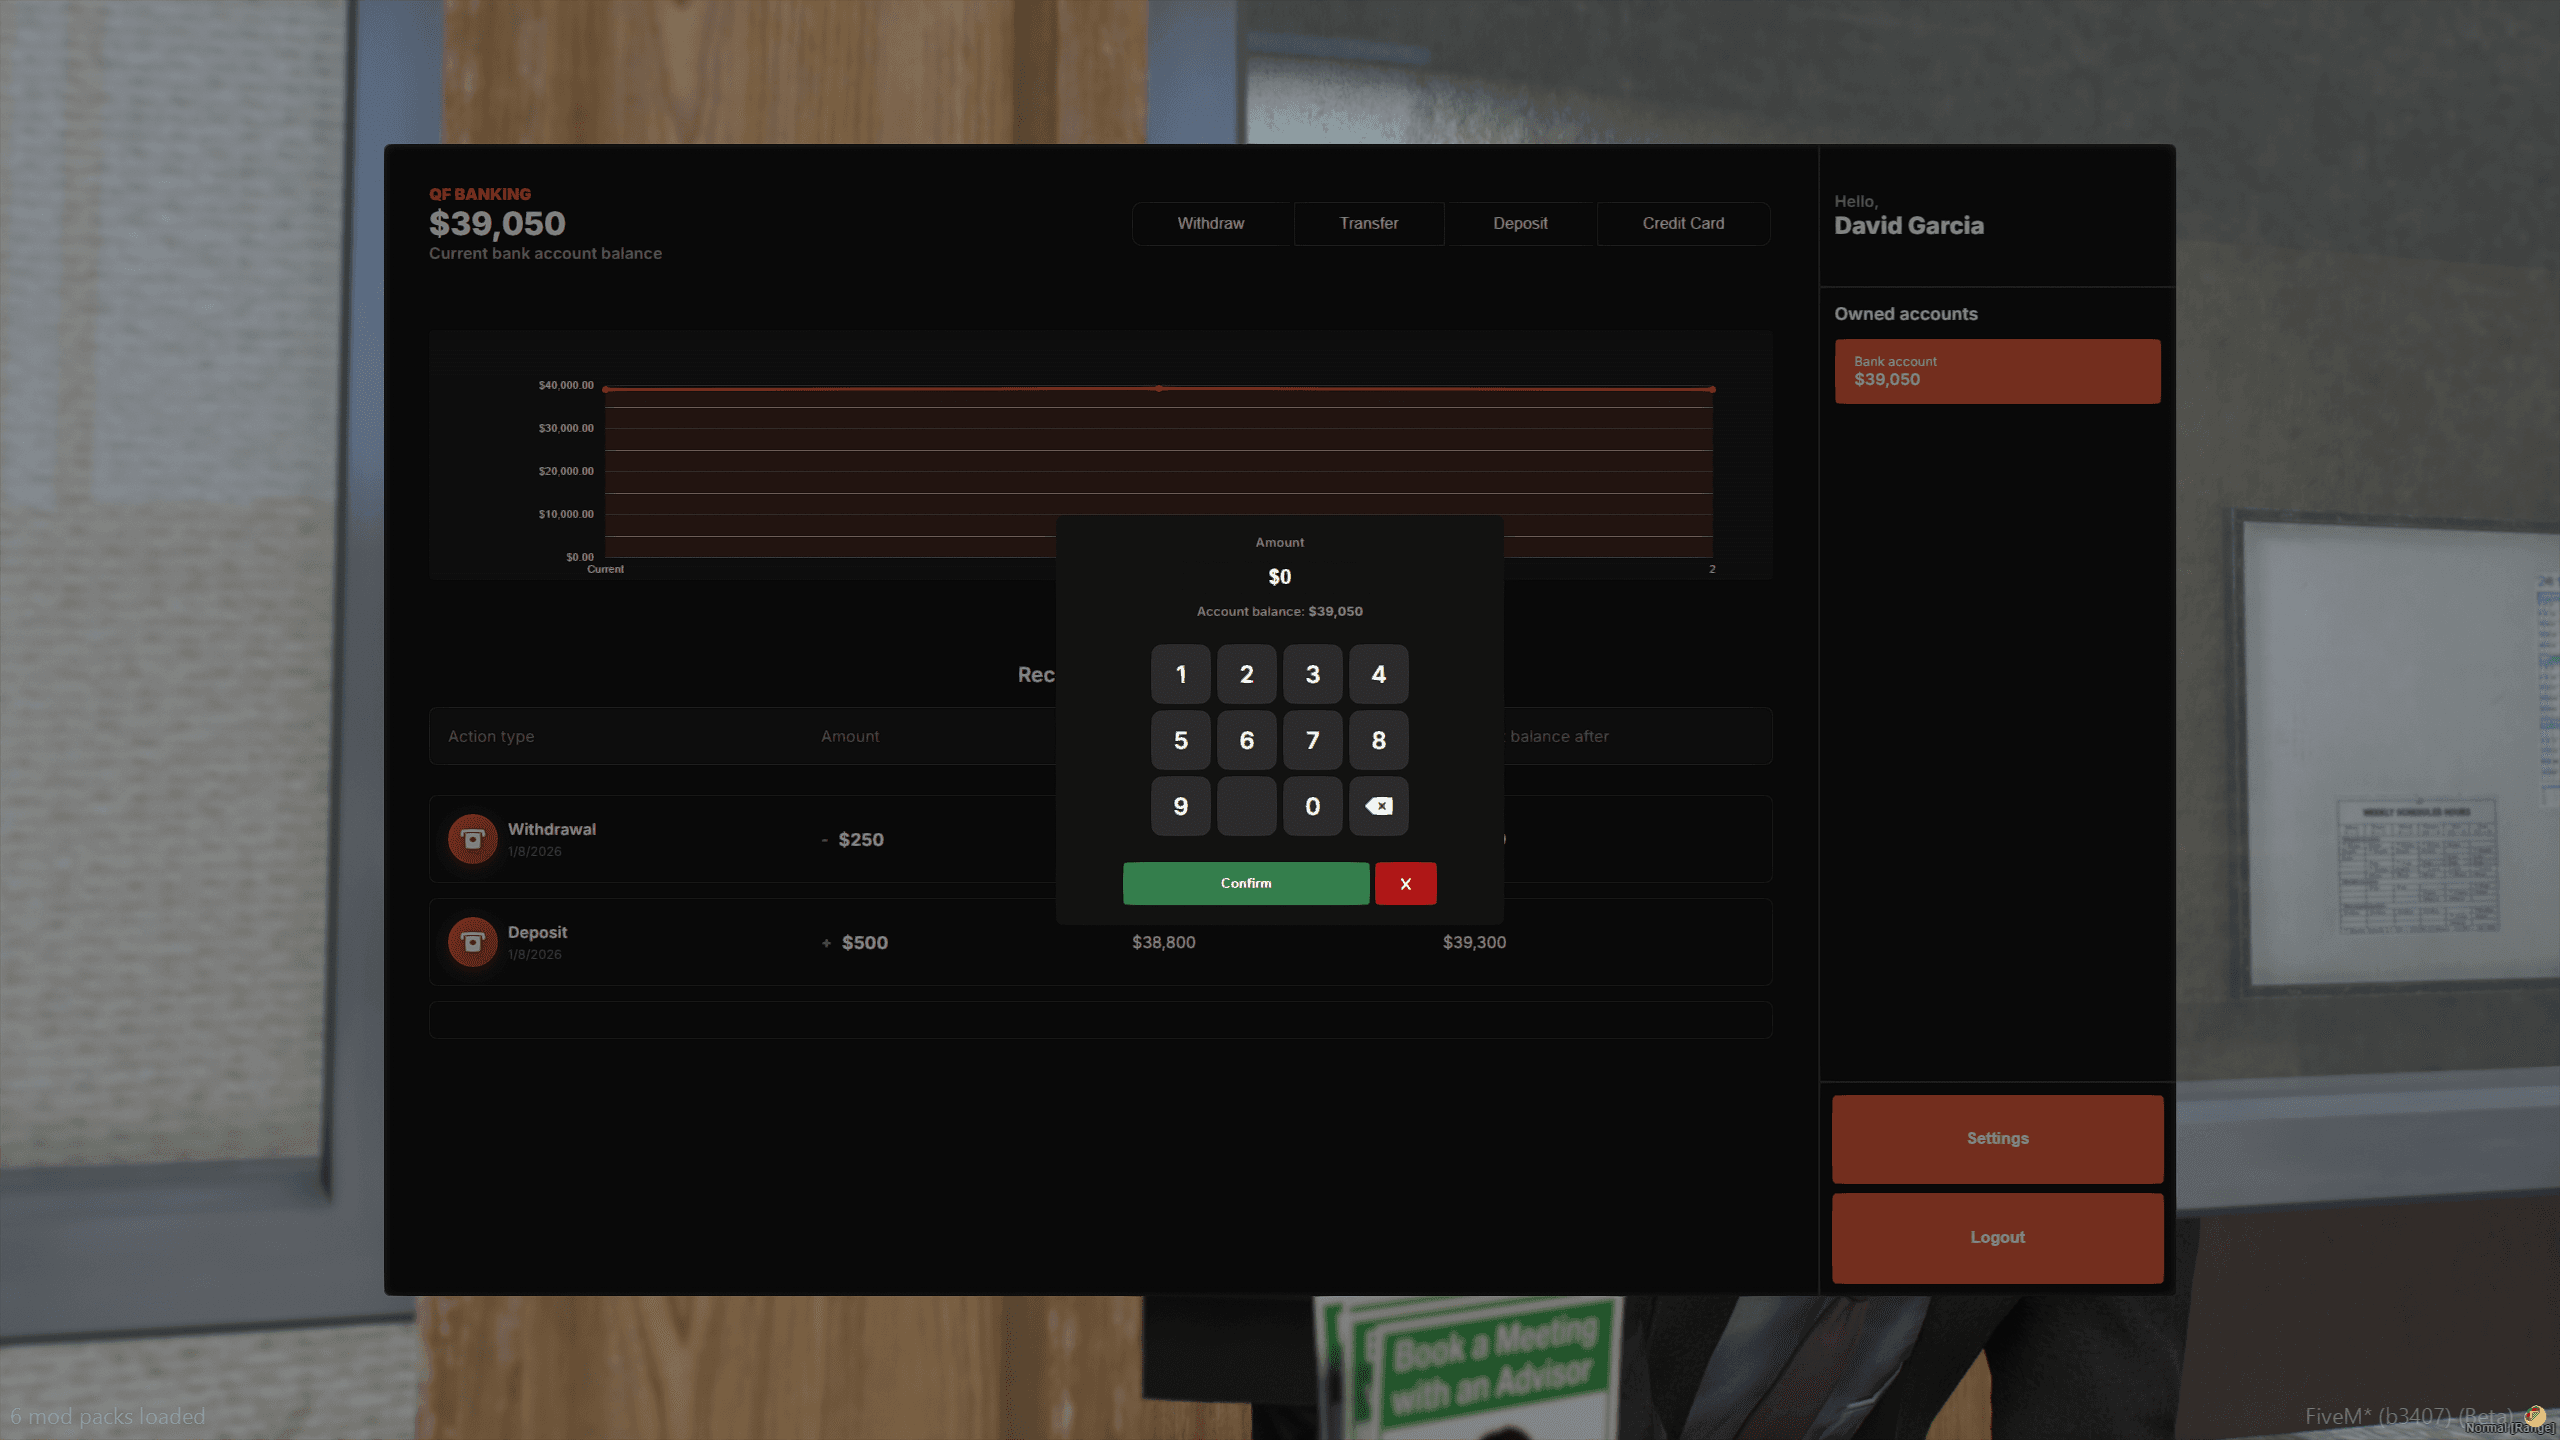Confirm the entered amount
This screenshot has height=1440, width=2560.
coord(1246,883)
